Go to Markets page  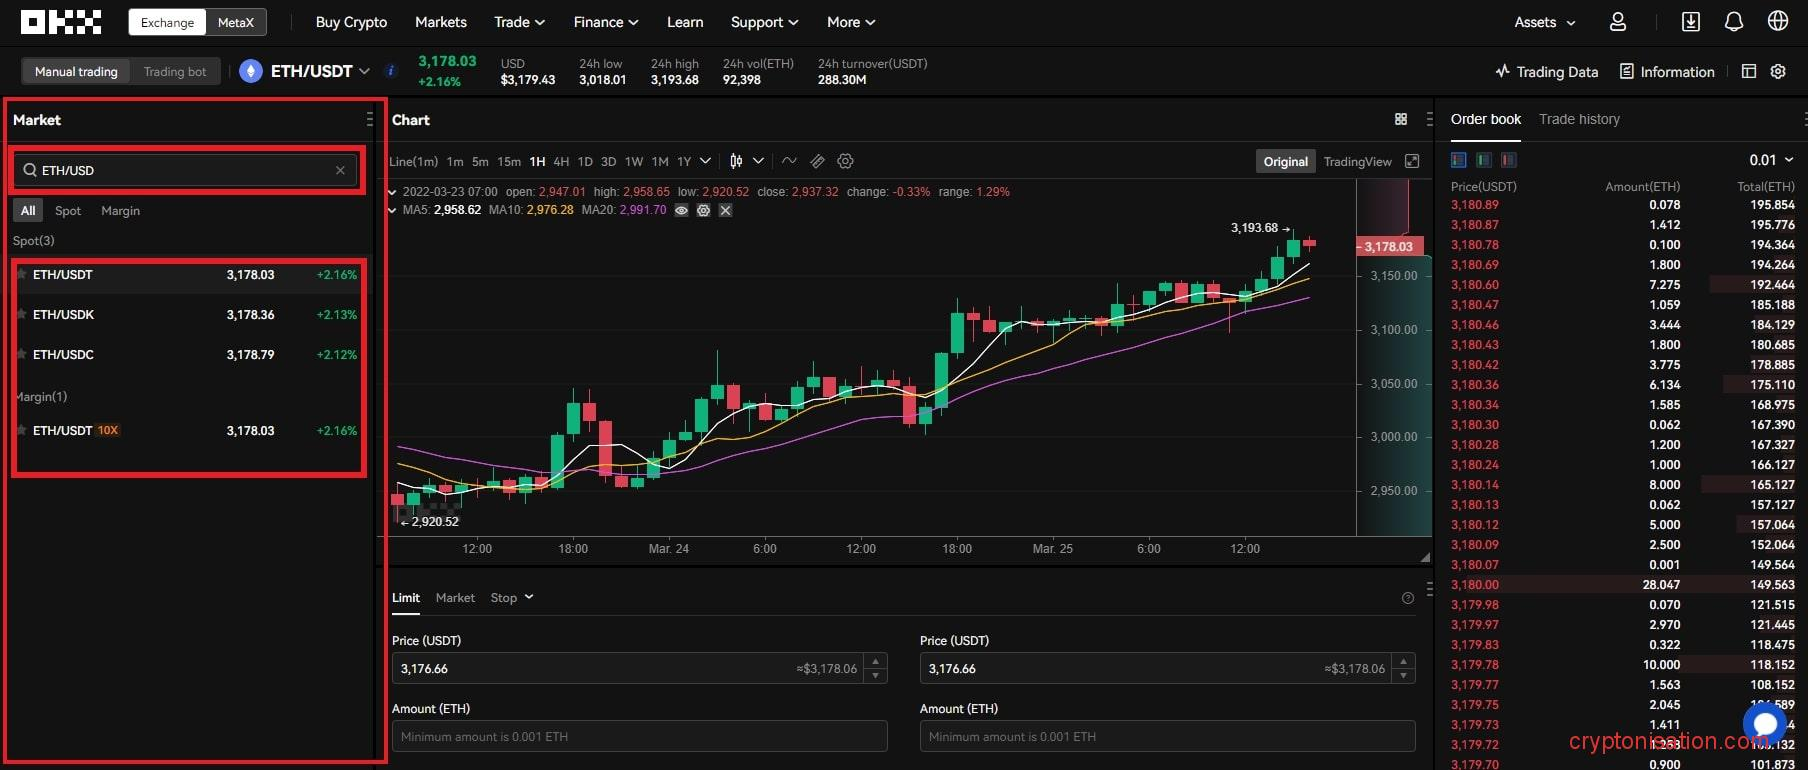click(x=441, y=22)
